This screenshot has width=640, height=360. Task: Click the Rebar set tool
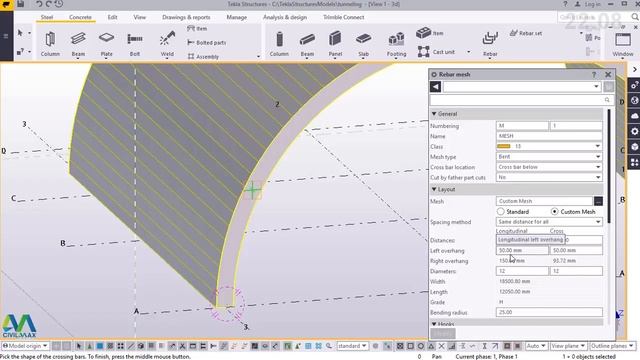coord(526,33)
